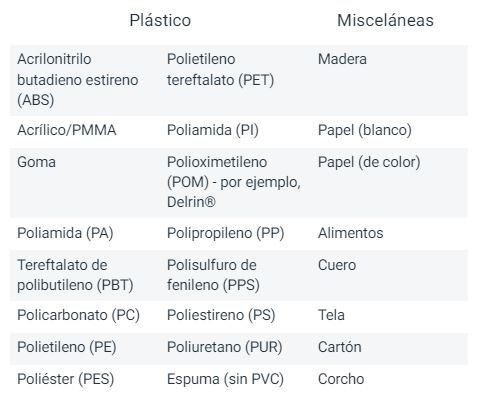Viewport: 482px width, 414px height.
Task: Select Polisulfuro de fenileno (PPS)
Action: click(x=213, y=275)
